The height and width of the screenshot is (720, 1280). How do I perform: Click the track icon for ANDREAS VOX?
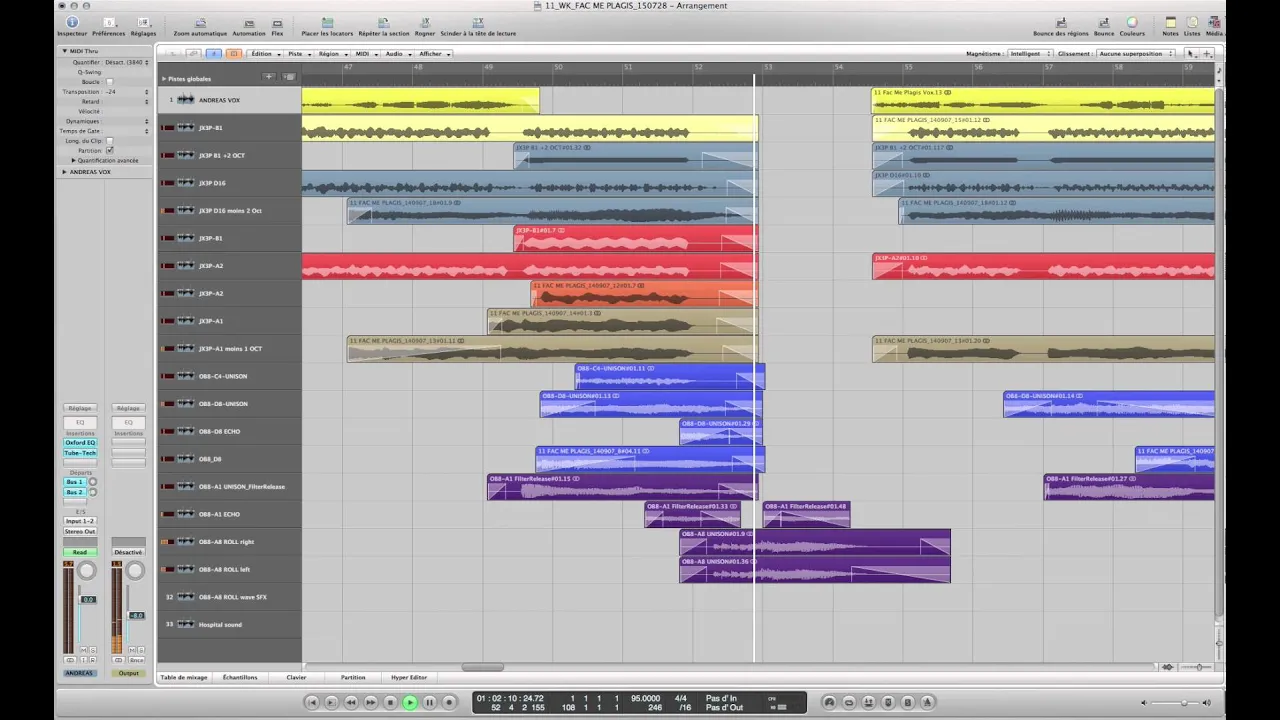186,100
